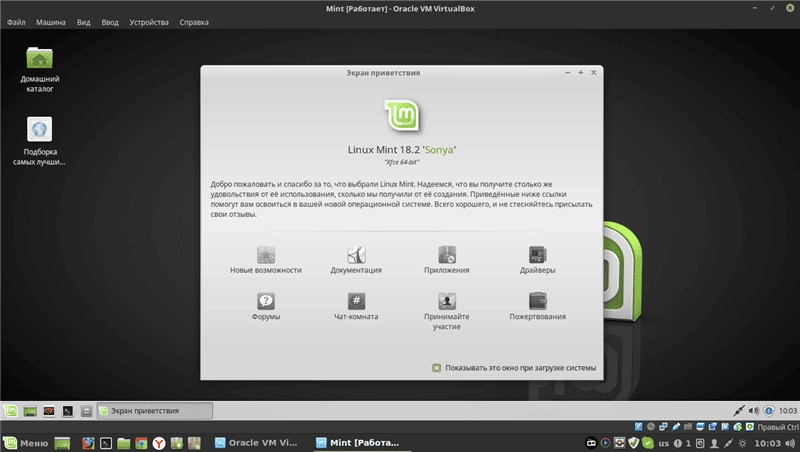Open the Справка menu
Image resolution: width=800 pixels, height=452 pixels.
coord(194,22)
